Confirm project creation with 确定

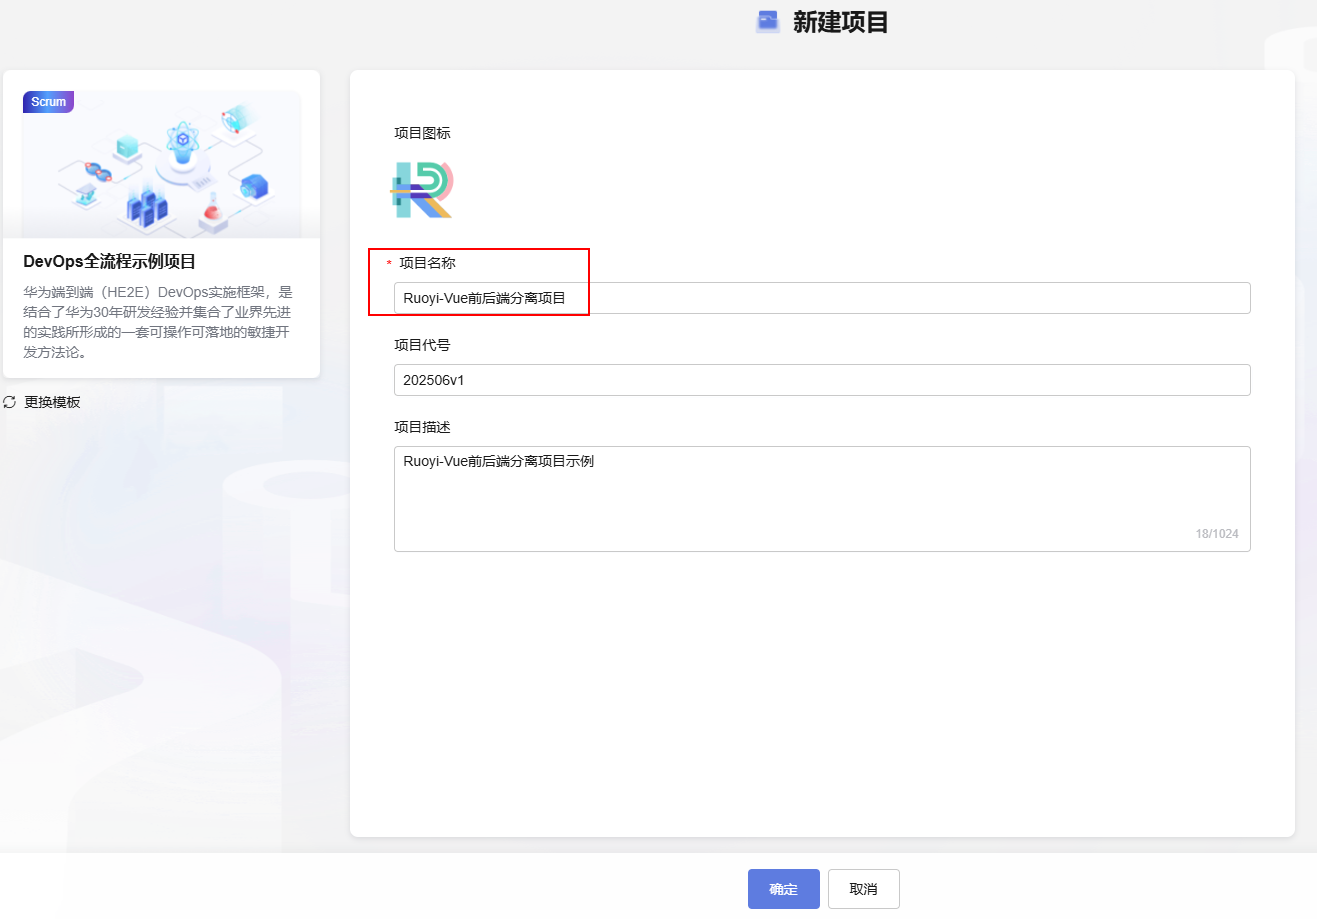click(x=784, y=889)
